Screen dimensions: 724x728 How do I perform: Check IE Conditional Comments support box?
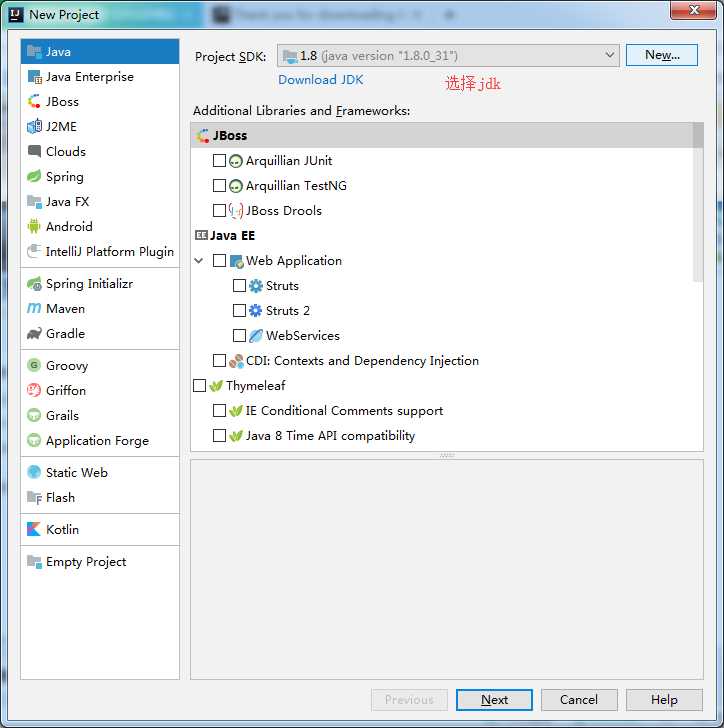pyautogui.click(x=219, y=410)
